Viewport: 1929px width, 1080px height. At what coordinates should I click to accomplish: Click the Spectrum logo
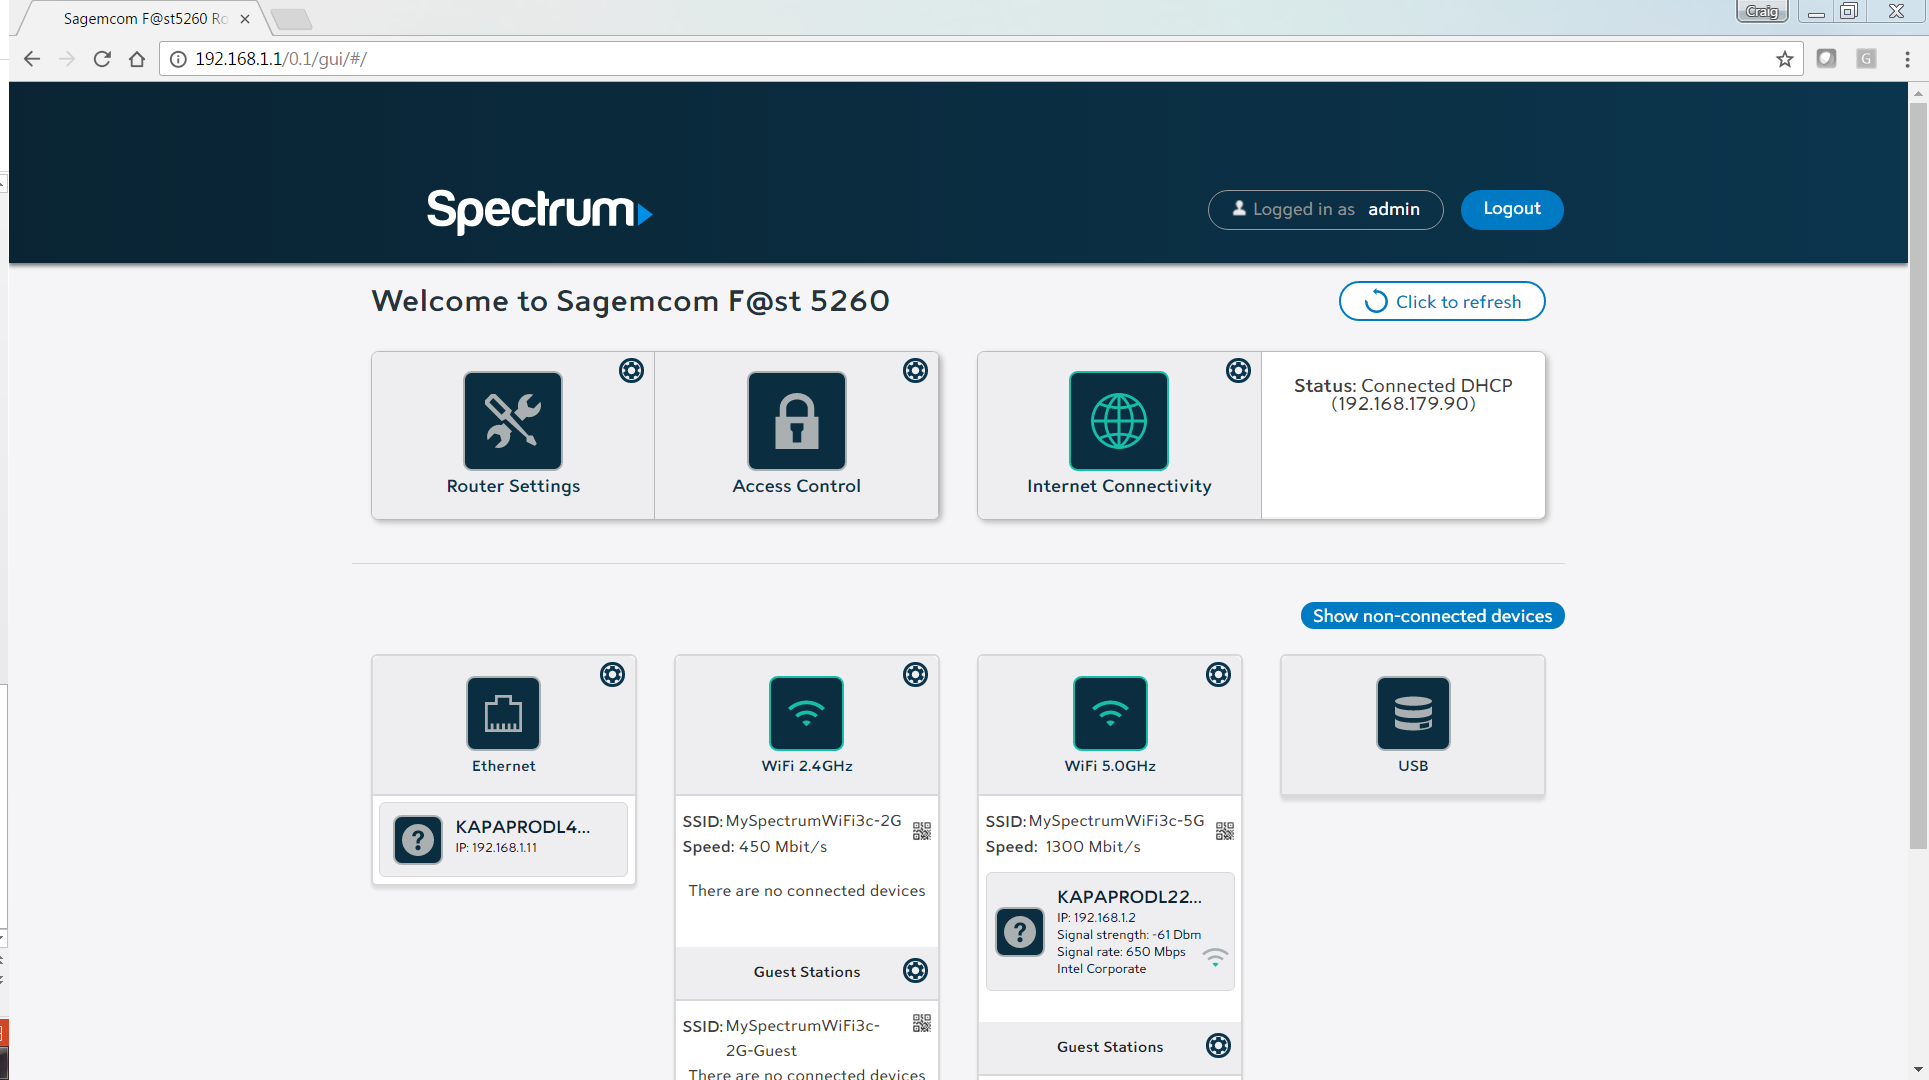click(x=540, y=211)
